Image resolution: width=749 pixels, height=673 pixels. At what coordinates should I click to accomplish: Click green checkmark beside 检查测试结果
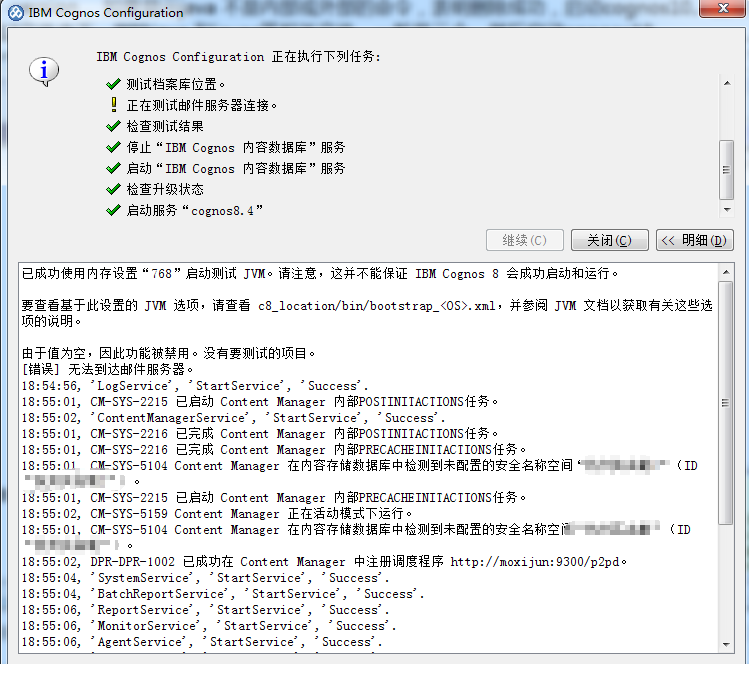click(x=113, y=127)
